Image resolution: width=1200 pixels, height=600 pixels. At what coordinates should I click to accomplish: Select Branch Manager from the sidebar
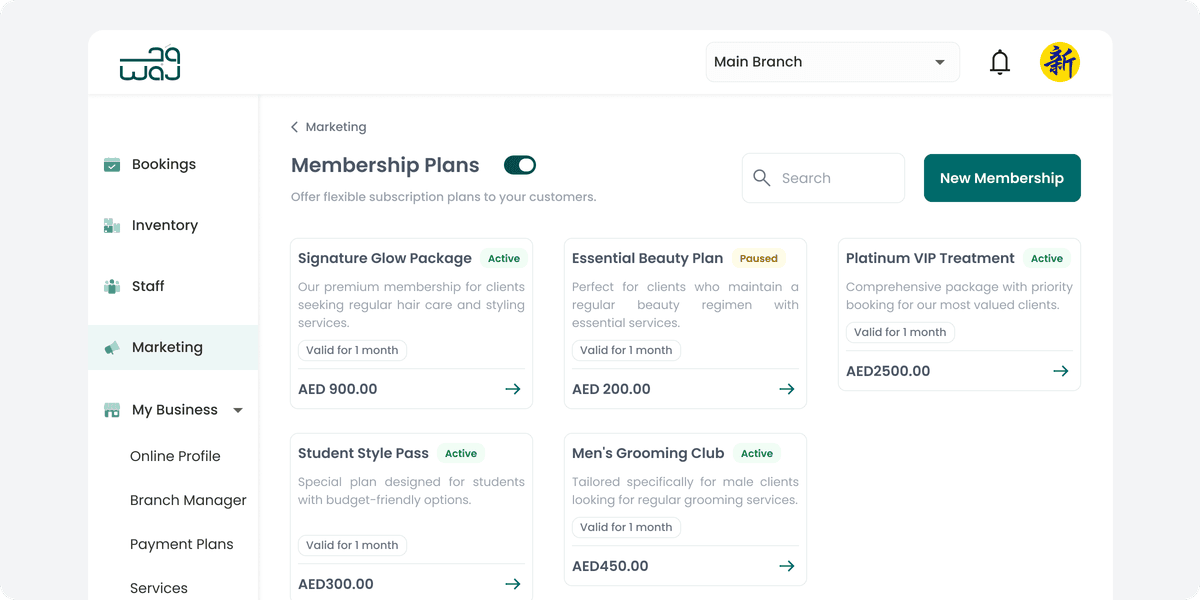pos(188,500)
